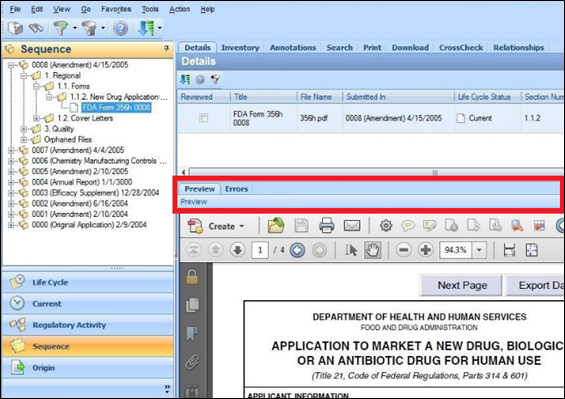Click the PDF save floppy disk icon
Screen dimensions: 565x399
301,226
